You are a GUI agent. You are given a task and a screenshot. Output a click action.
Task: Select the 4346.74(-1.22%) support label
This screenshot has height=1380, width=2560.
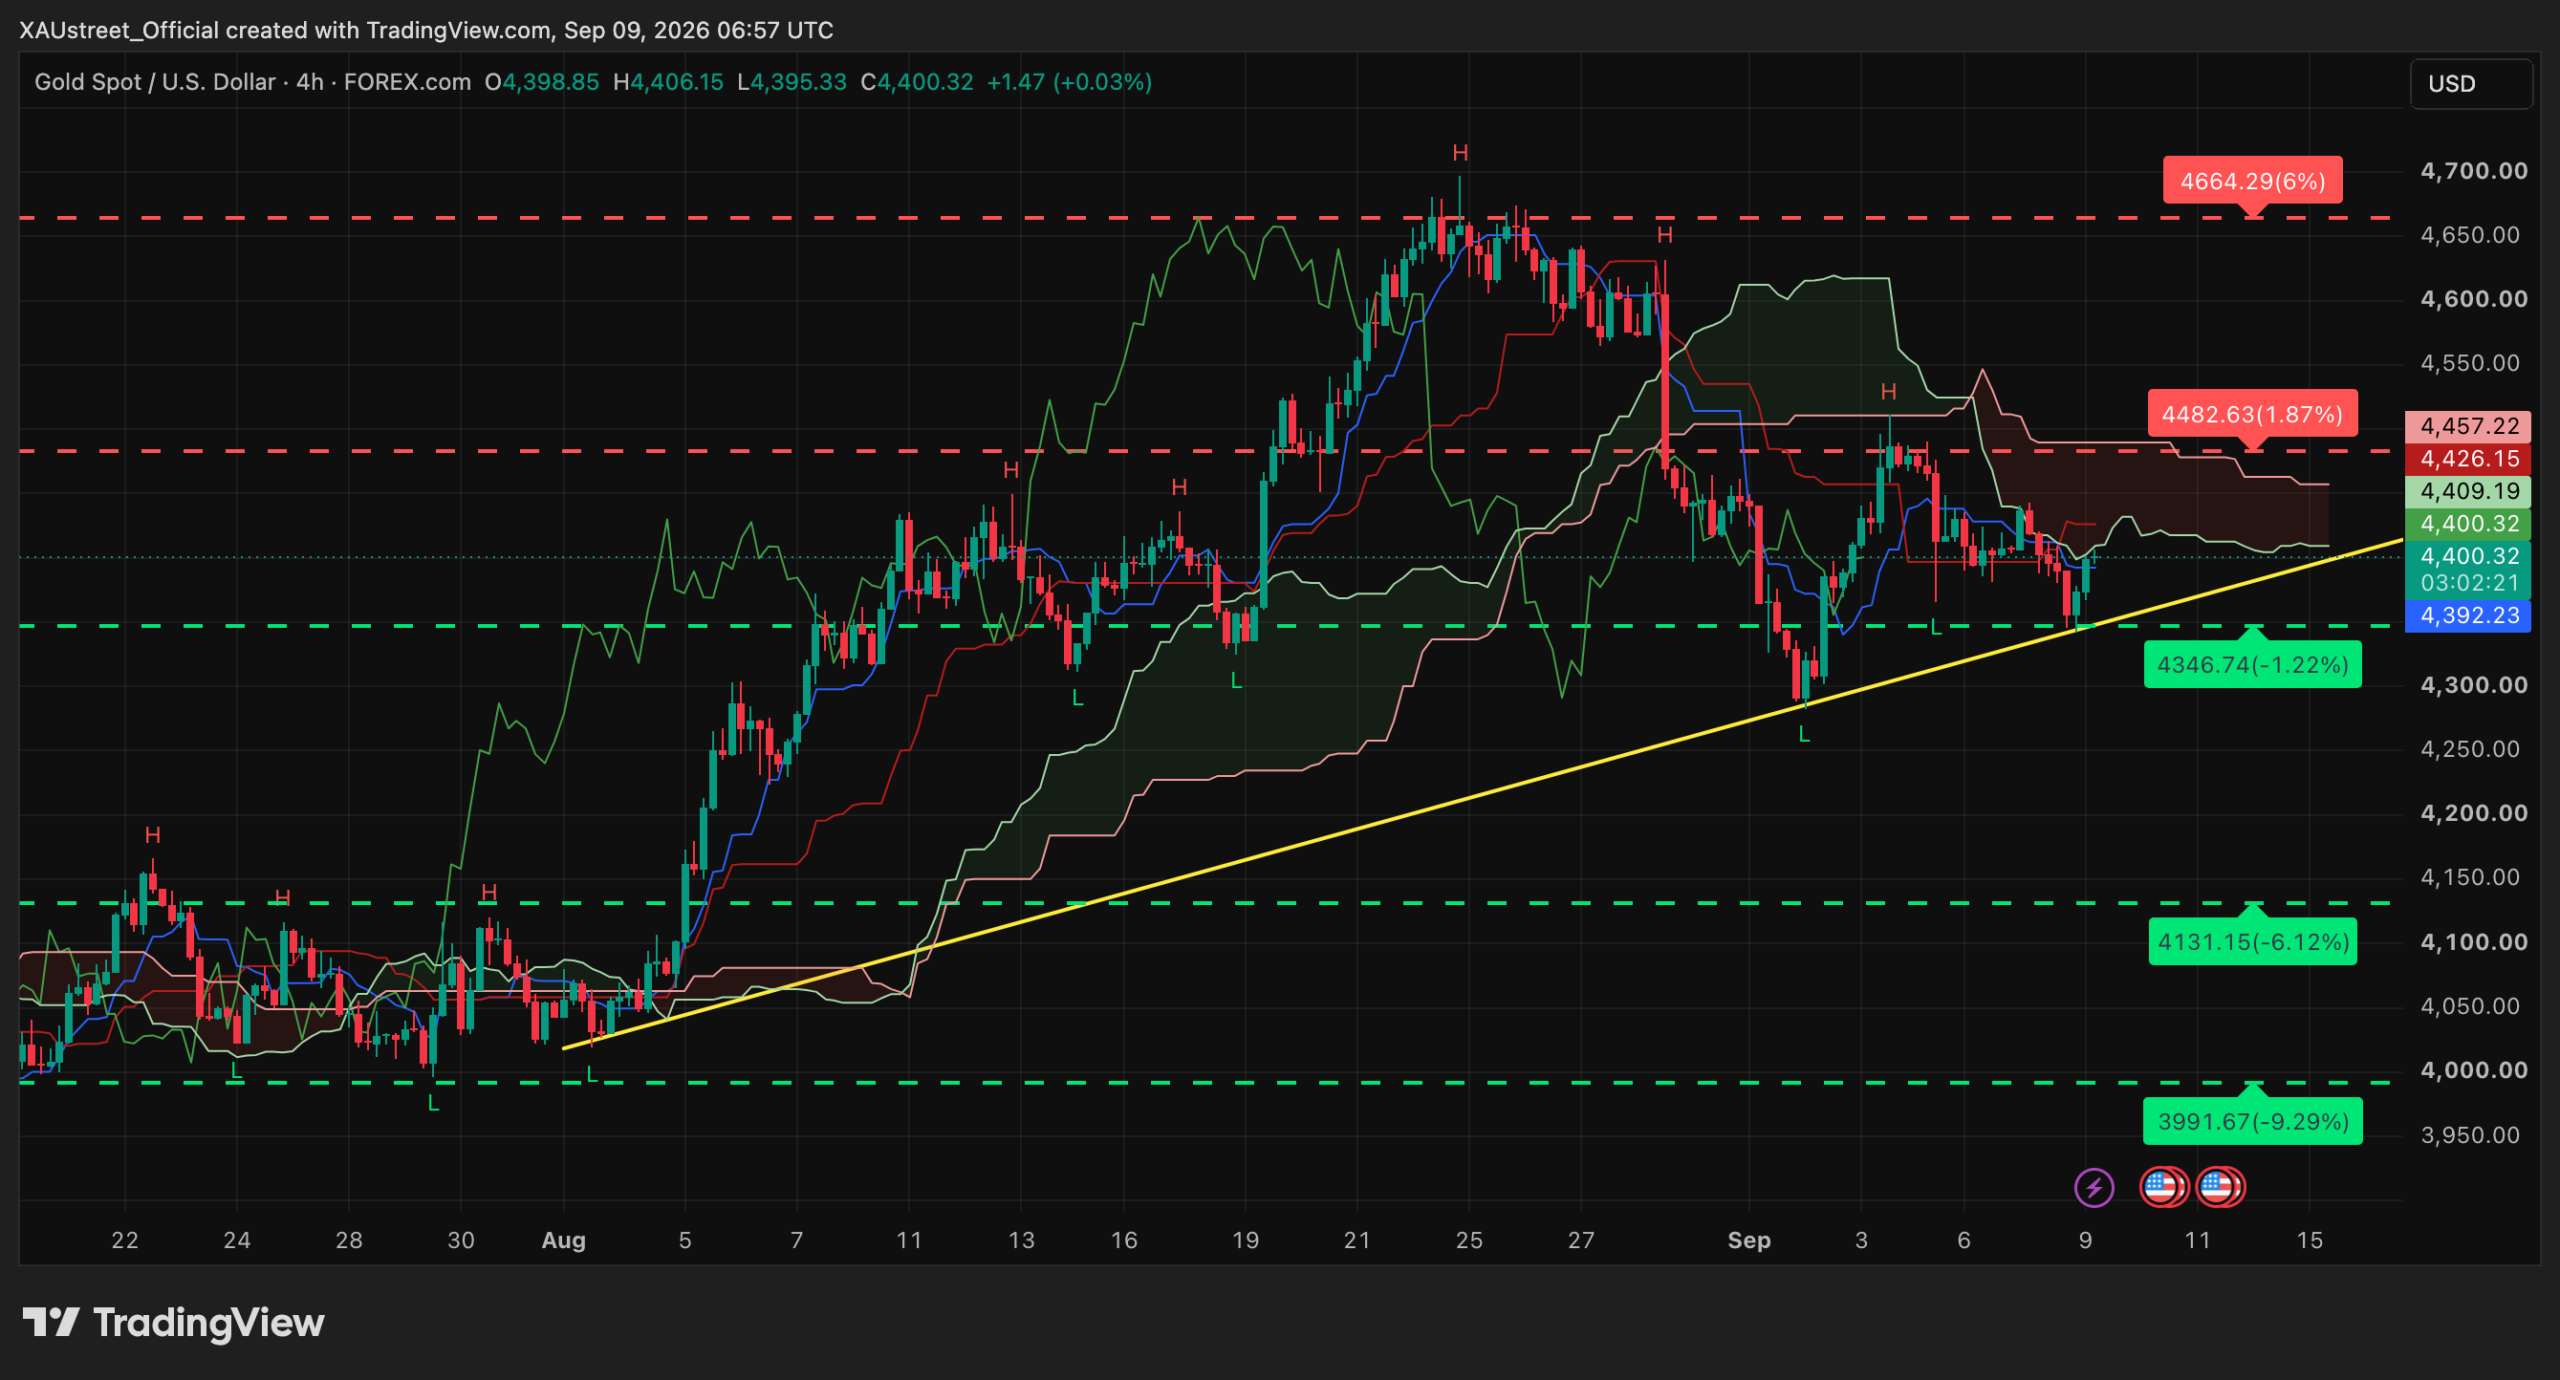2252,665
